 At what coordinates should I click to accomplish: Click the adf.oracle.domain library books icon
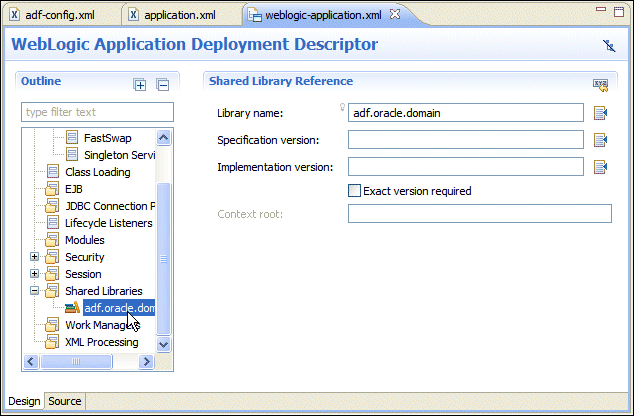[72, 308]
